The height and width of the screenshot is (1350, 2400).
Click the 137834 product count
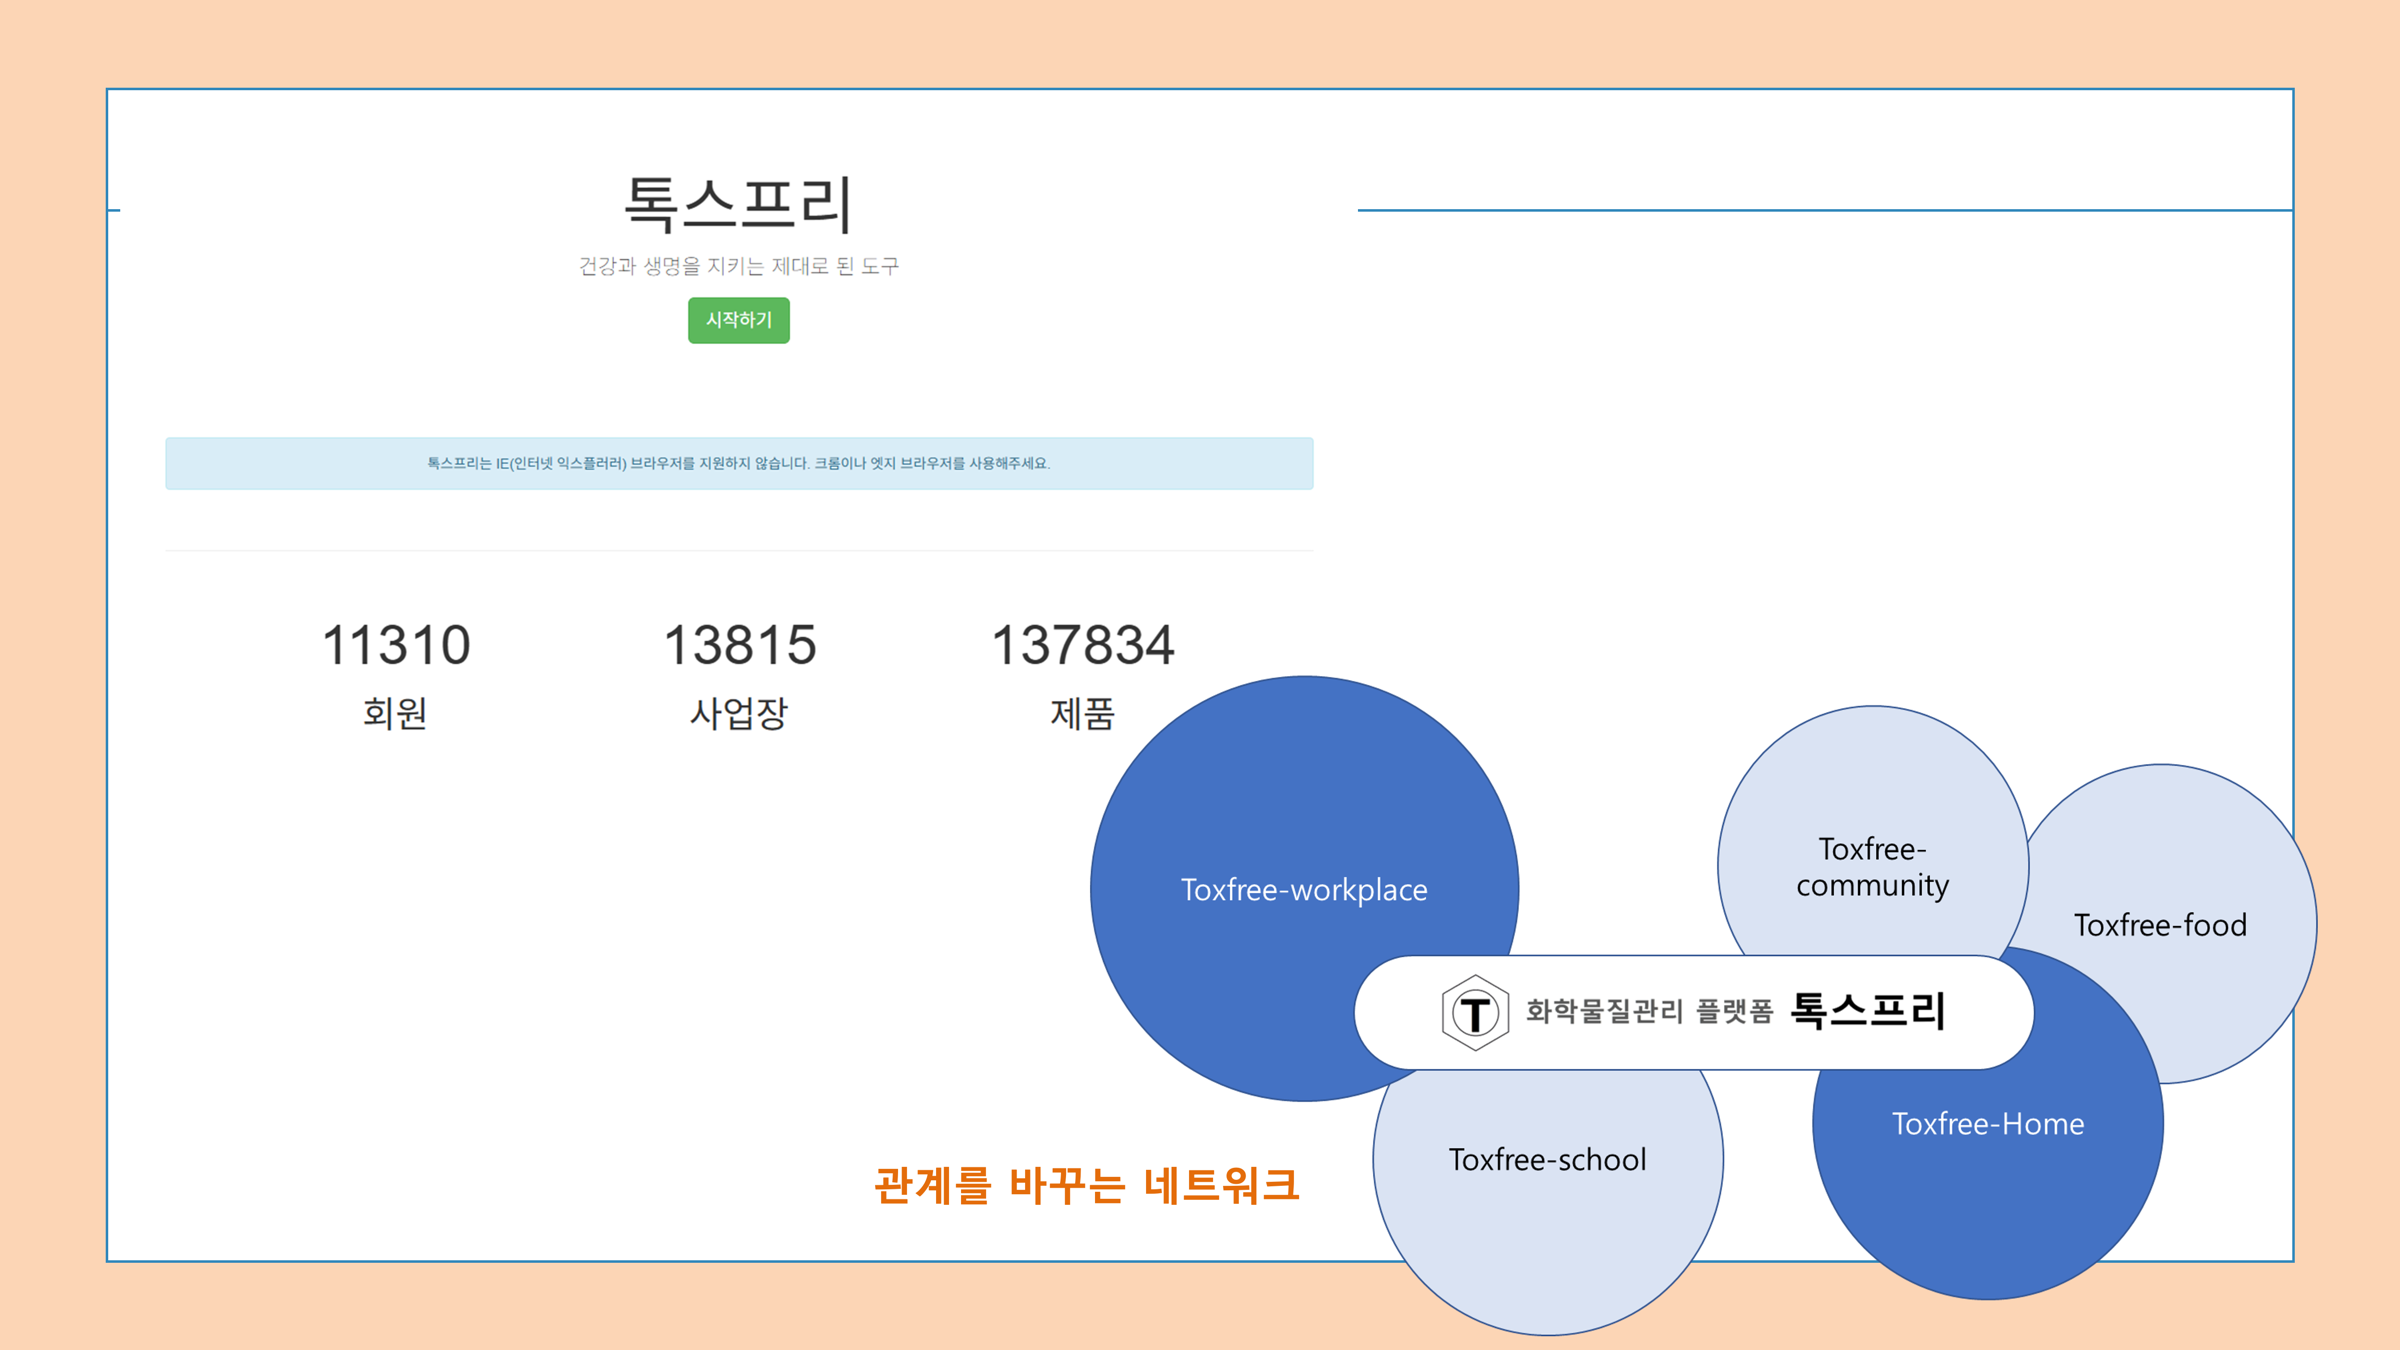(1082, 645)
